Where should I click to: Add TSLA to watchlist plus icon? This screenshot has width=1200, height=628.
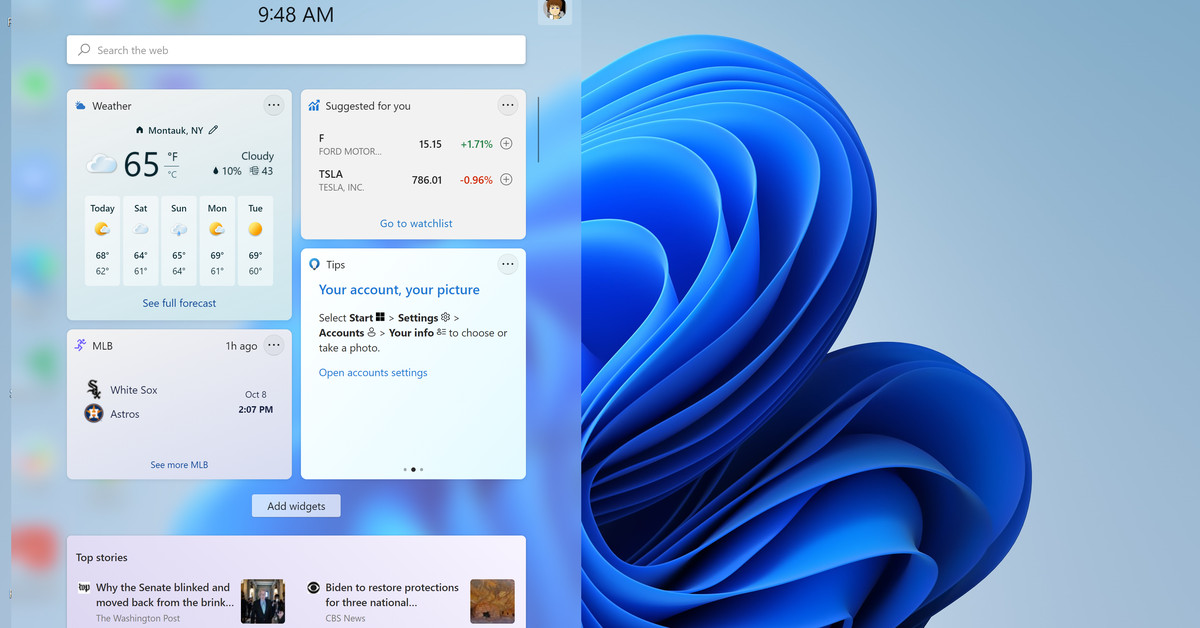point(506,180)
